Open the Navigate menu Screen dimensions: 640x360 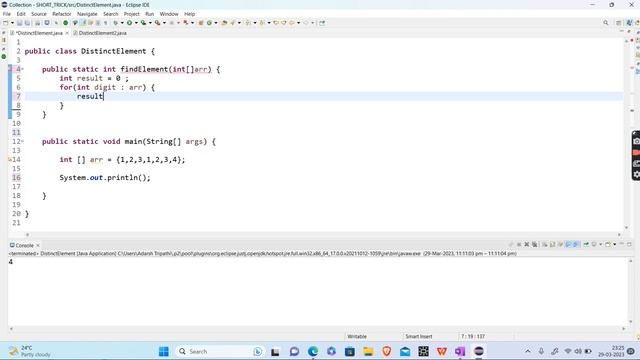pyautogui.click(x=87, y=14)
